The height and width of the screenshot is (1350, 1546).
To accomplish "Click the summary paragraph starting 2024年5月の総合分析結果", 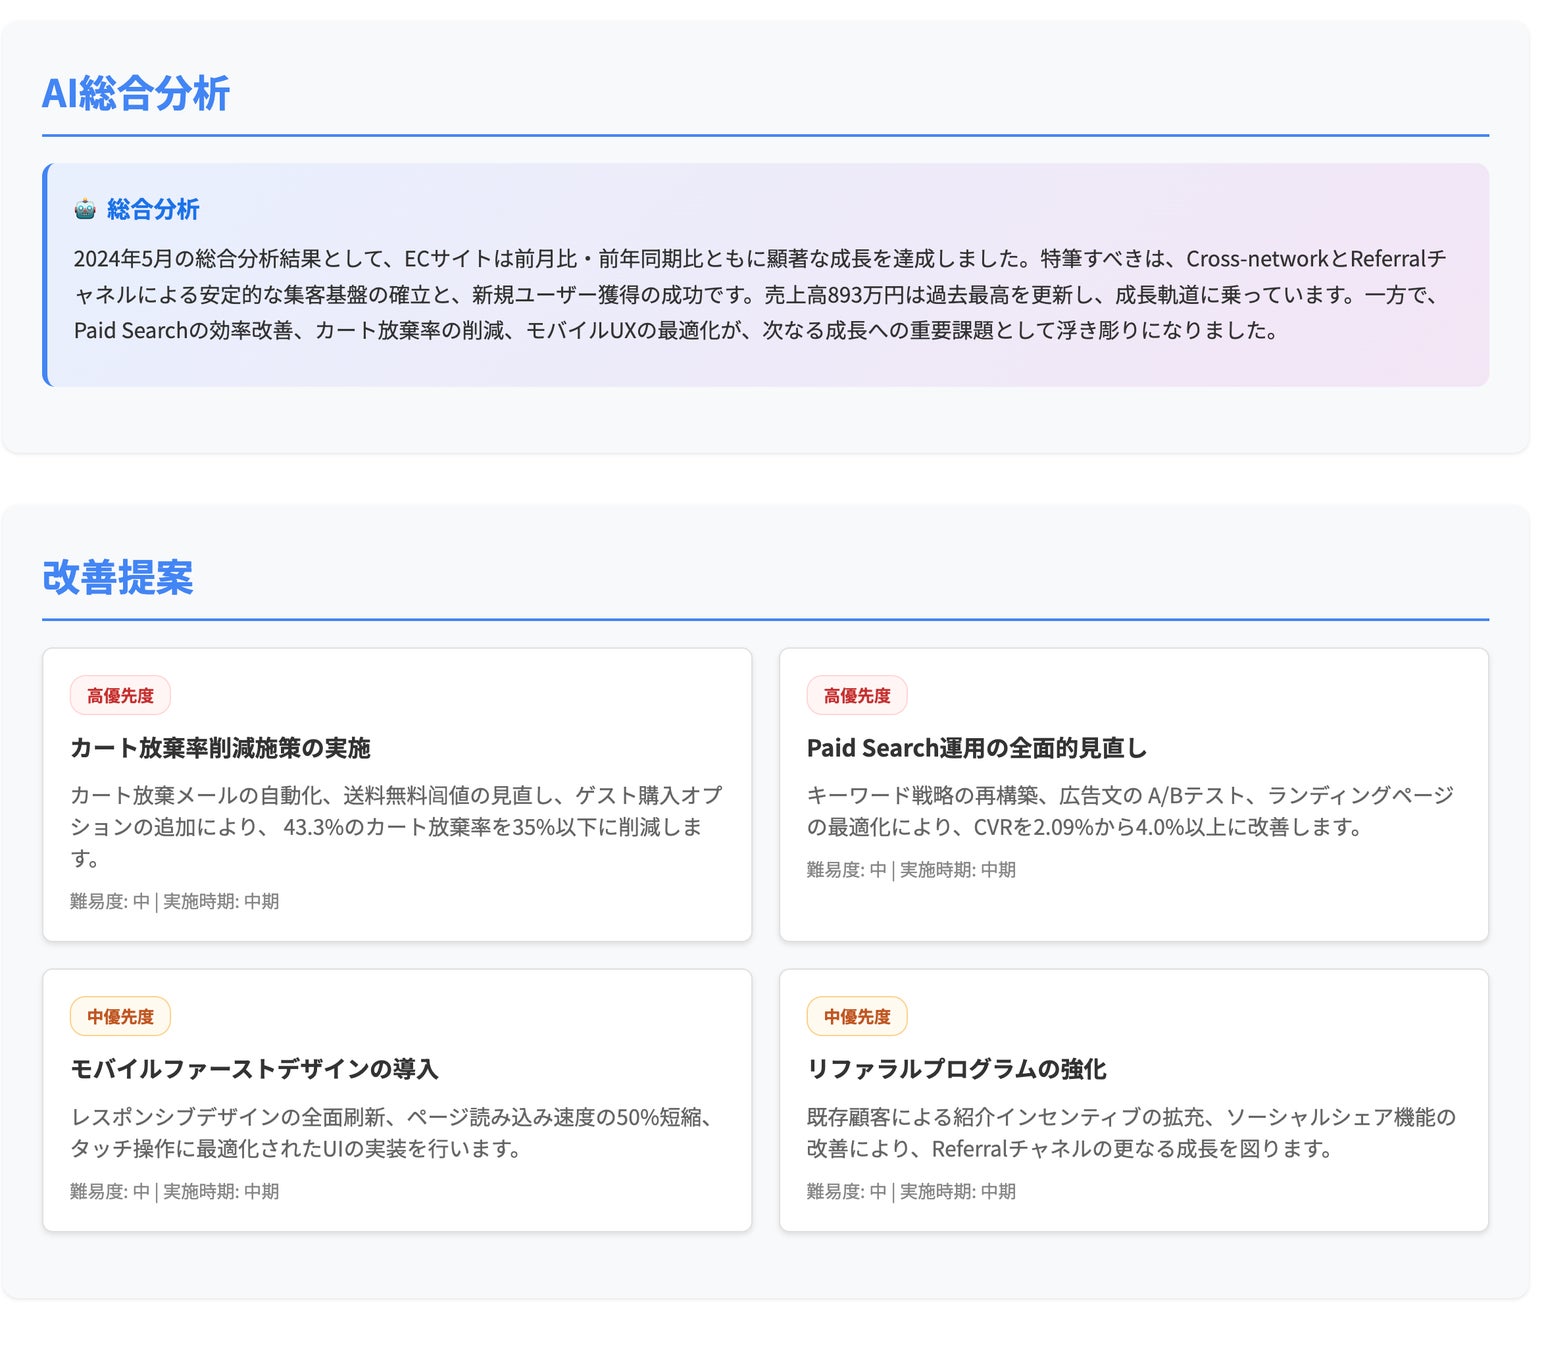I will click(x=760, y=294).
